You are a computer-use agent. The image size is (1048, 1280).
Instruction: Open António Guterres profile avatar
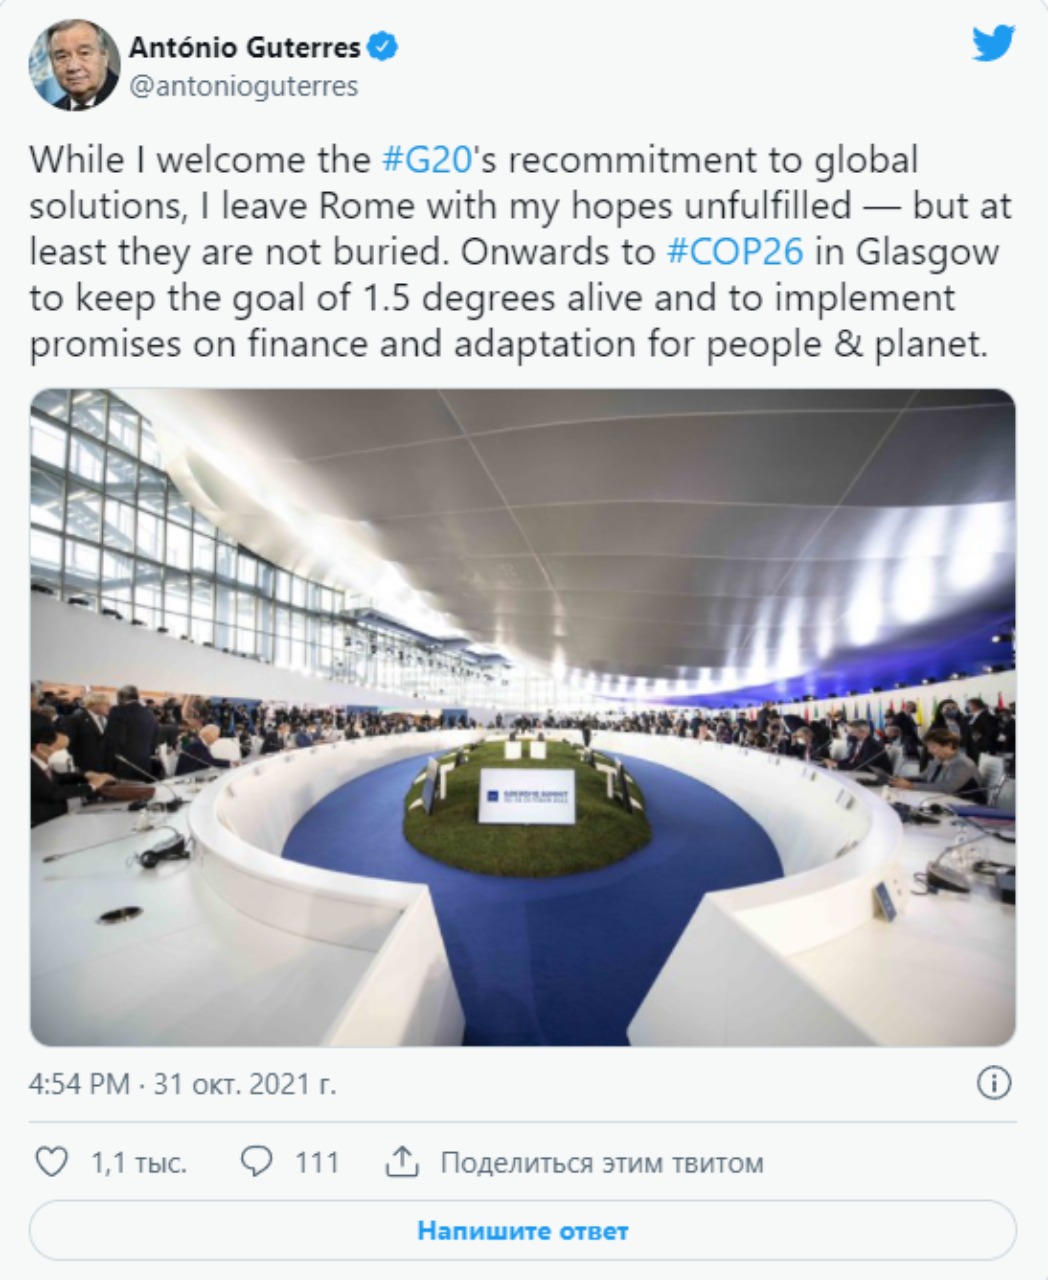[75, 64]
